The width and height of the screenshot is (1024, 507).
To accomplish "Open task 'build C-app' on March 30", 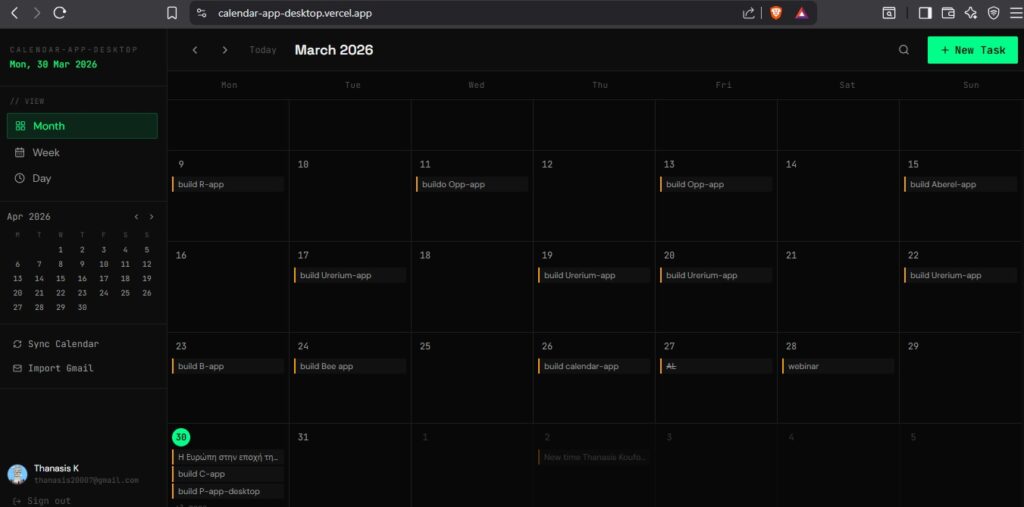I will point(228,474).
